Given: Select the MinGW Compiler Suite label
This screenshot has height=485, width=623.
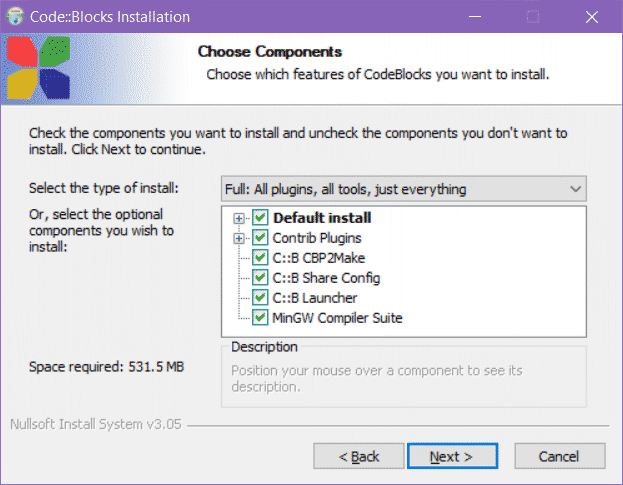Looking at the screenshot, I should (x=337, y=318).
